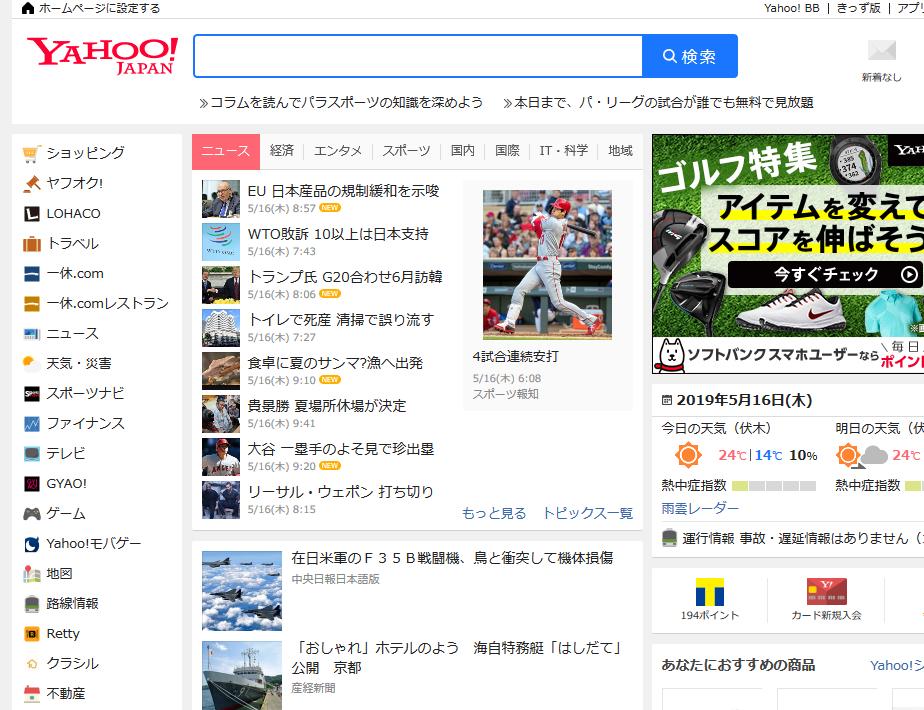Click the train icon beside 運行情報
This screenshot has height=710, width=924.
[x=669, y=538]
